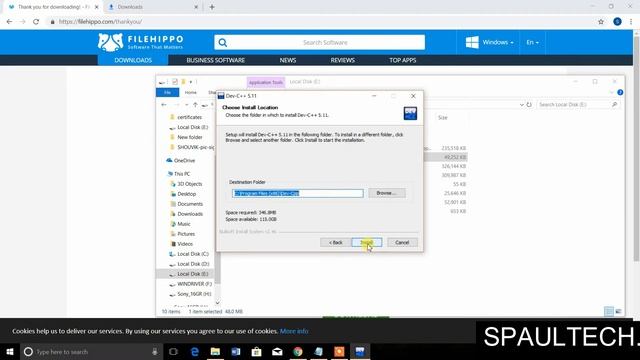The width and height of the screenshot is (640, 360).
Task: Click the FileHippo search magnifier icon
Action: tap(223, 42)
